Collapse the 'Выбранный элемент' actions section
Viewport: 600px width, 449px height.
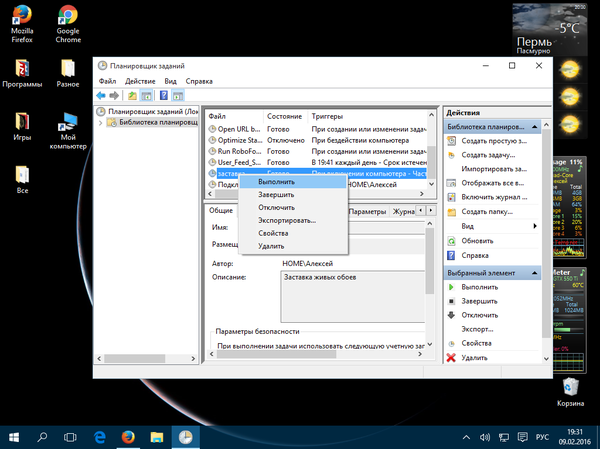(x=534, y=272)
